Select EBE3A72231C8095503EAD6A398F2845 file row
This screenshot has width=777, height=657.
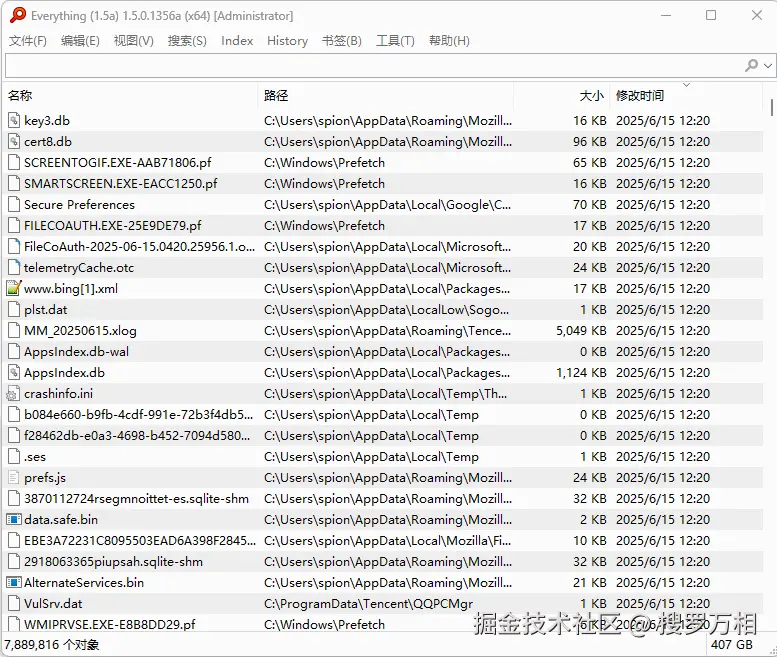pos(384,541)
